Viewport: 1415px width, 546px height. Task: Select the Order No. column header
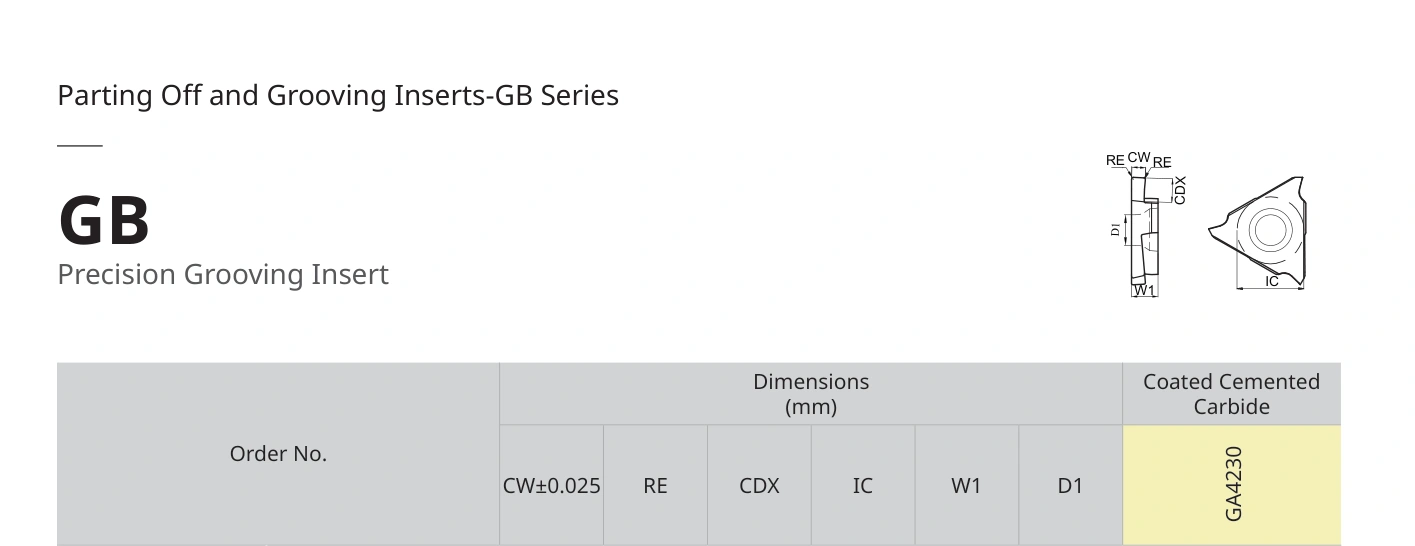pyautogui.click(x=278, y=454)
